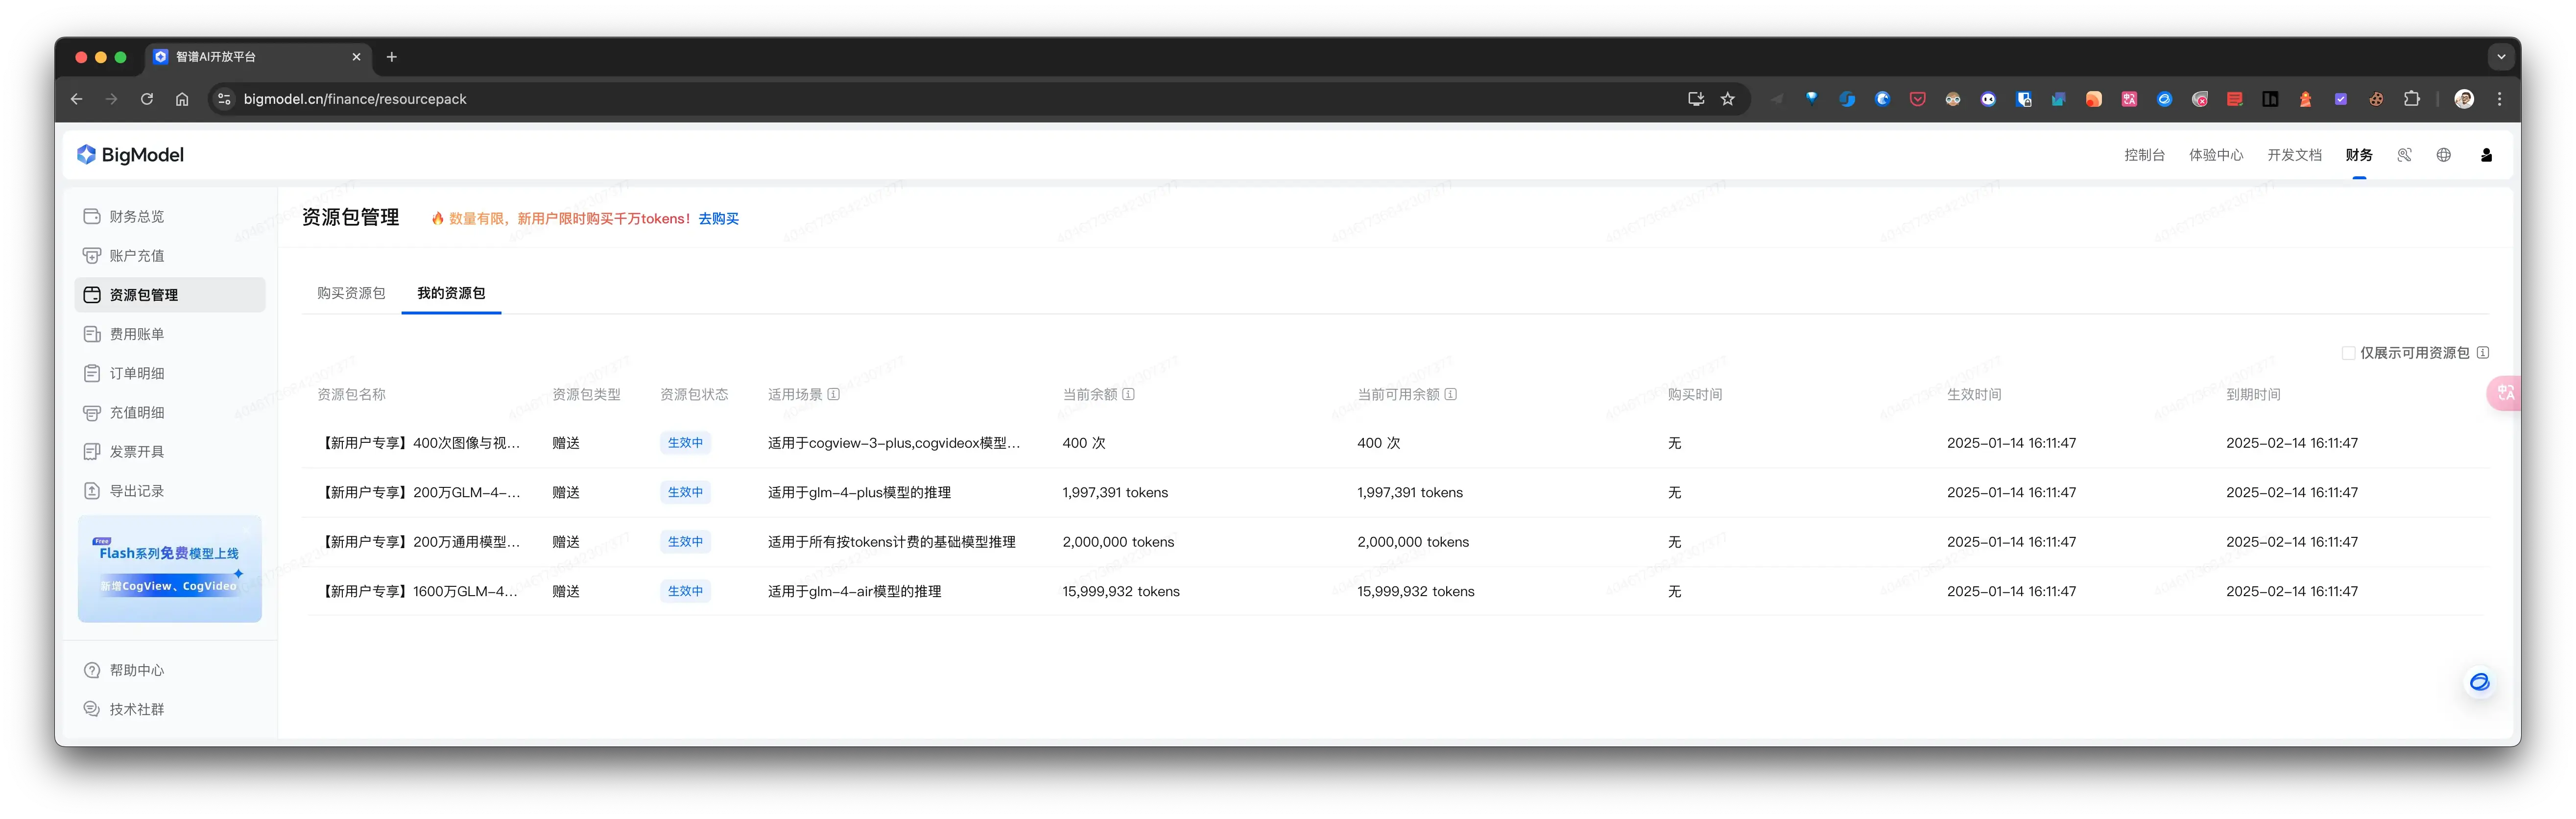The image size is (2576, 819).
Task: Click the info icon next to 当前余额
Action: pos(1128,394)
